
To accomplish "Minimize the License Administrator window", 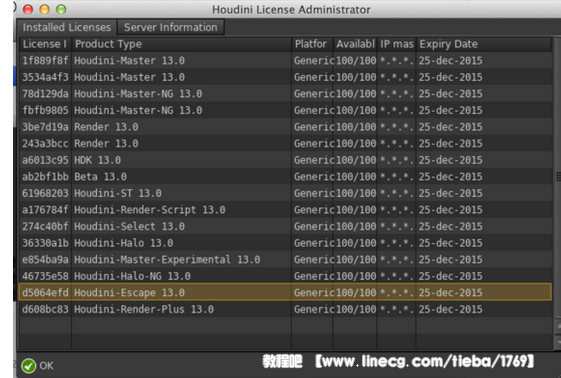I will click(44, 9).
